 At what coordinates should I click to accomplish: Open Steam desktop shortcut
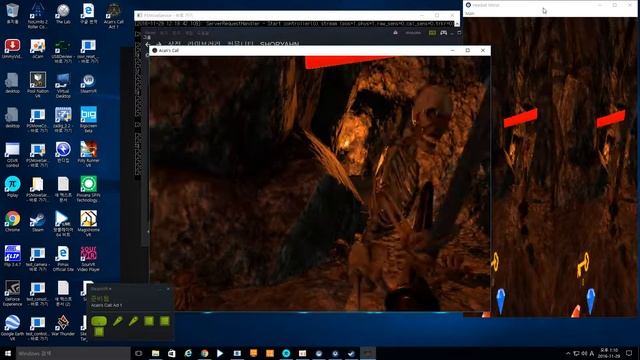[38, 222]
